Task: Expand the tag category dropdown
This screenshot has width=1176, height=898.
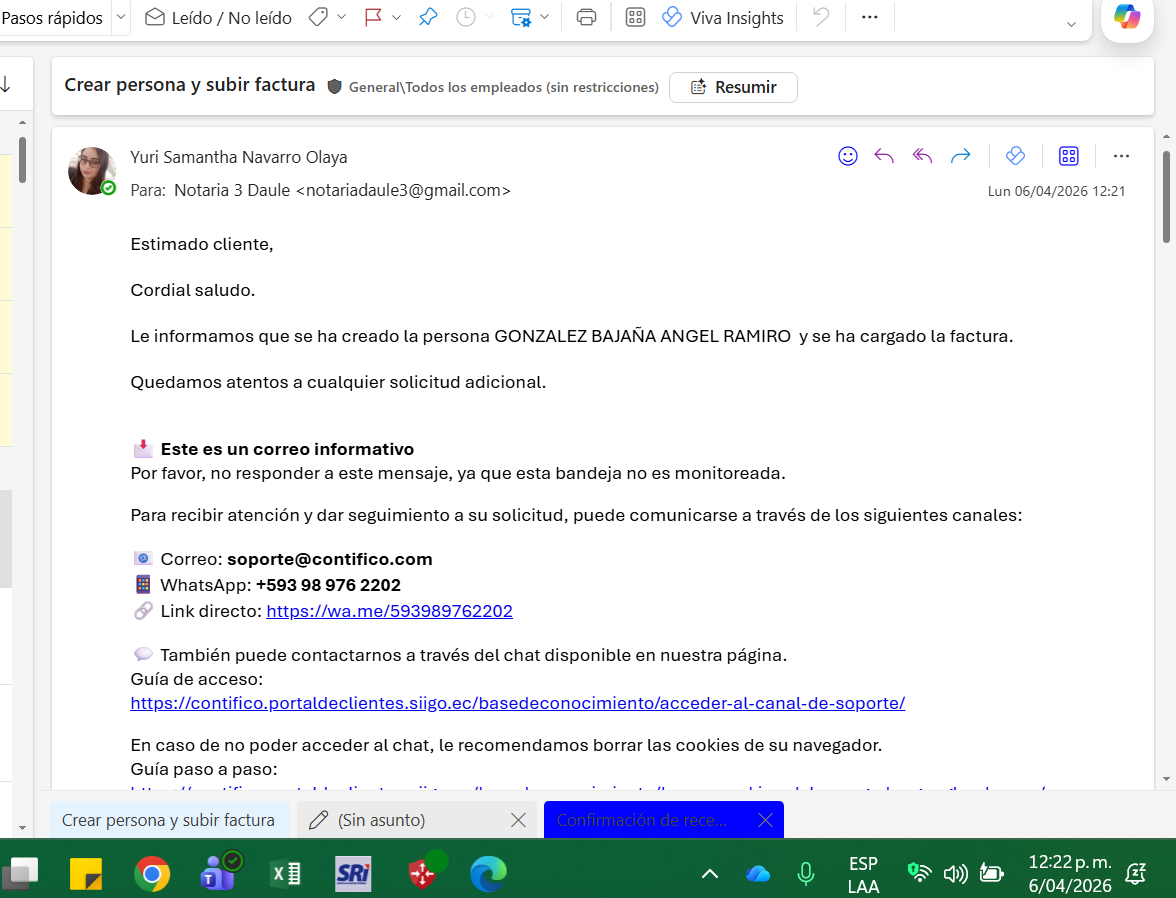Action: click(x=341, y=17)
